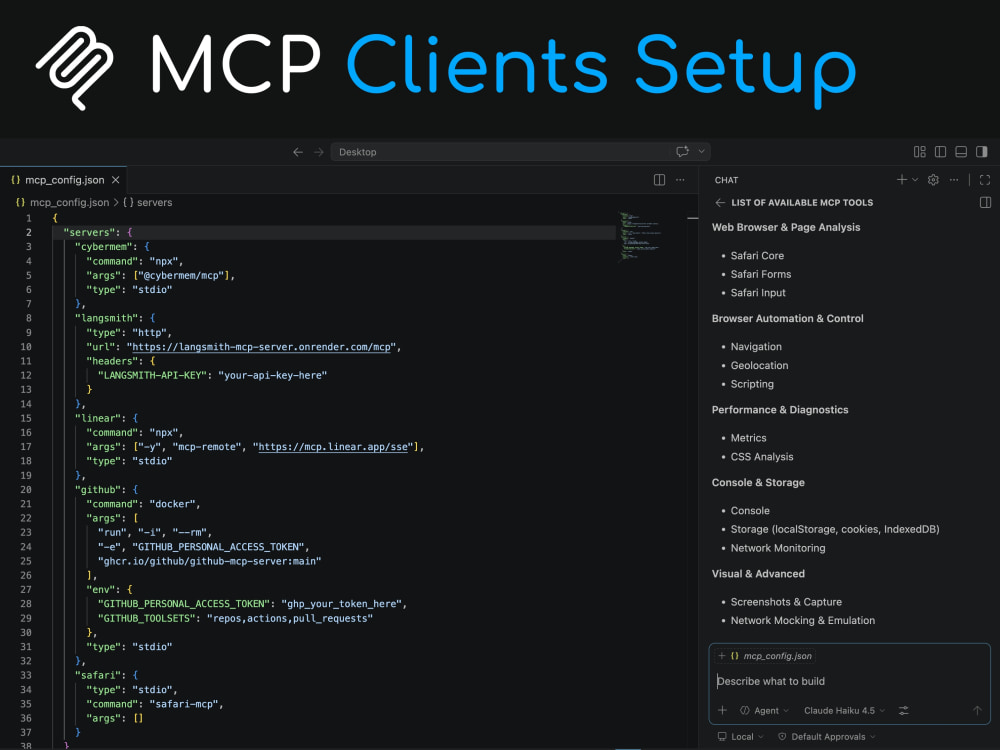Select Network Mocking & Emulation item
The height and width of the screenshot is (750, 1000).
coord(802,621)
